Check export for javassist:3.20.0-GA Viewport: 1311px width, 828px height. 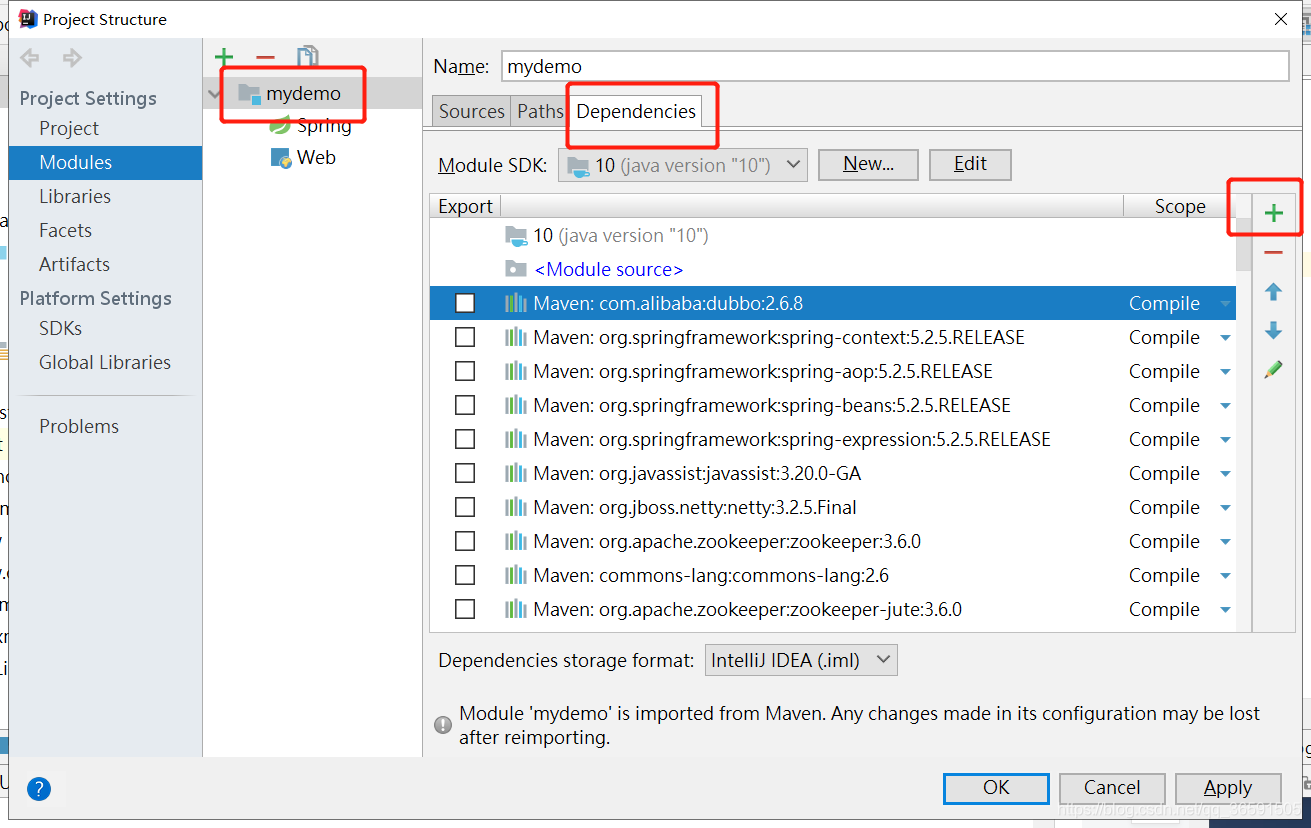[x=465, y=473]
